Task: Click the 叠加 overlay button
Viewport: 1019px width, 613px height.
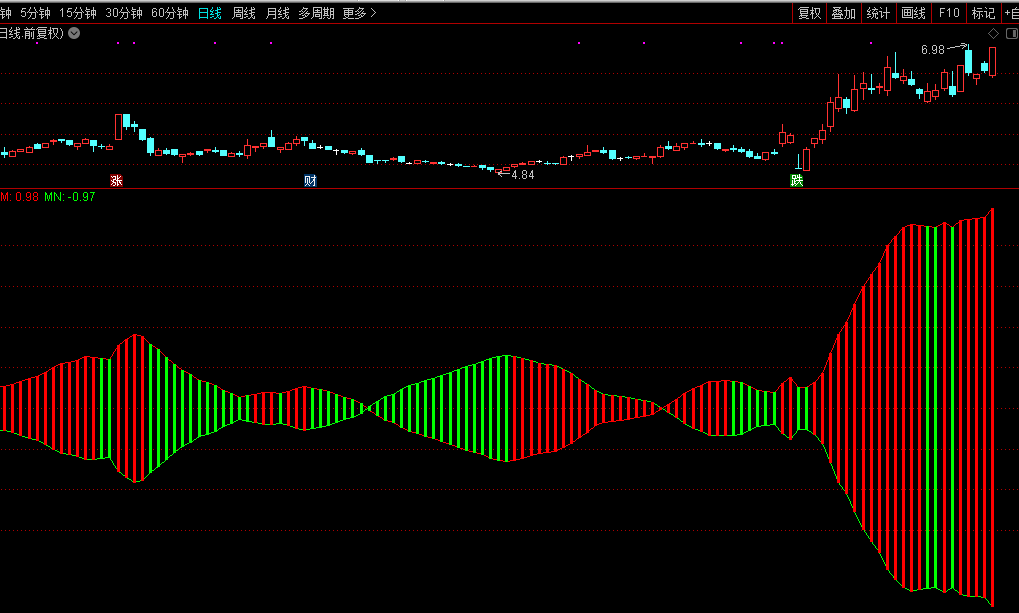Action: (844, 13)
